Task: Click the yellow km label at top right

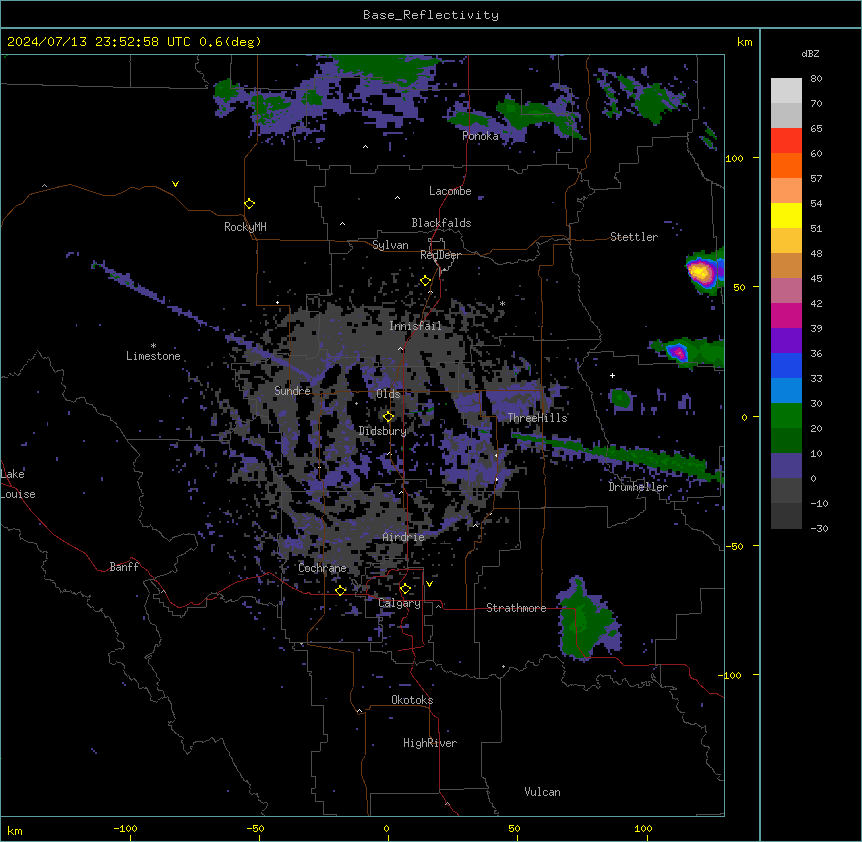Action: click(745, 42)
